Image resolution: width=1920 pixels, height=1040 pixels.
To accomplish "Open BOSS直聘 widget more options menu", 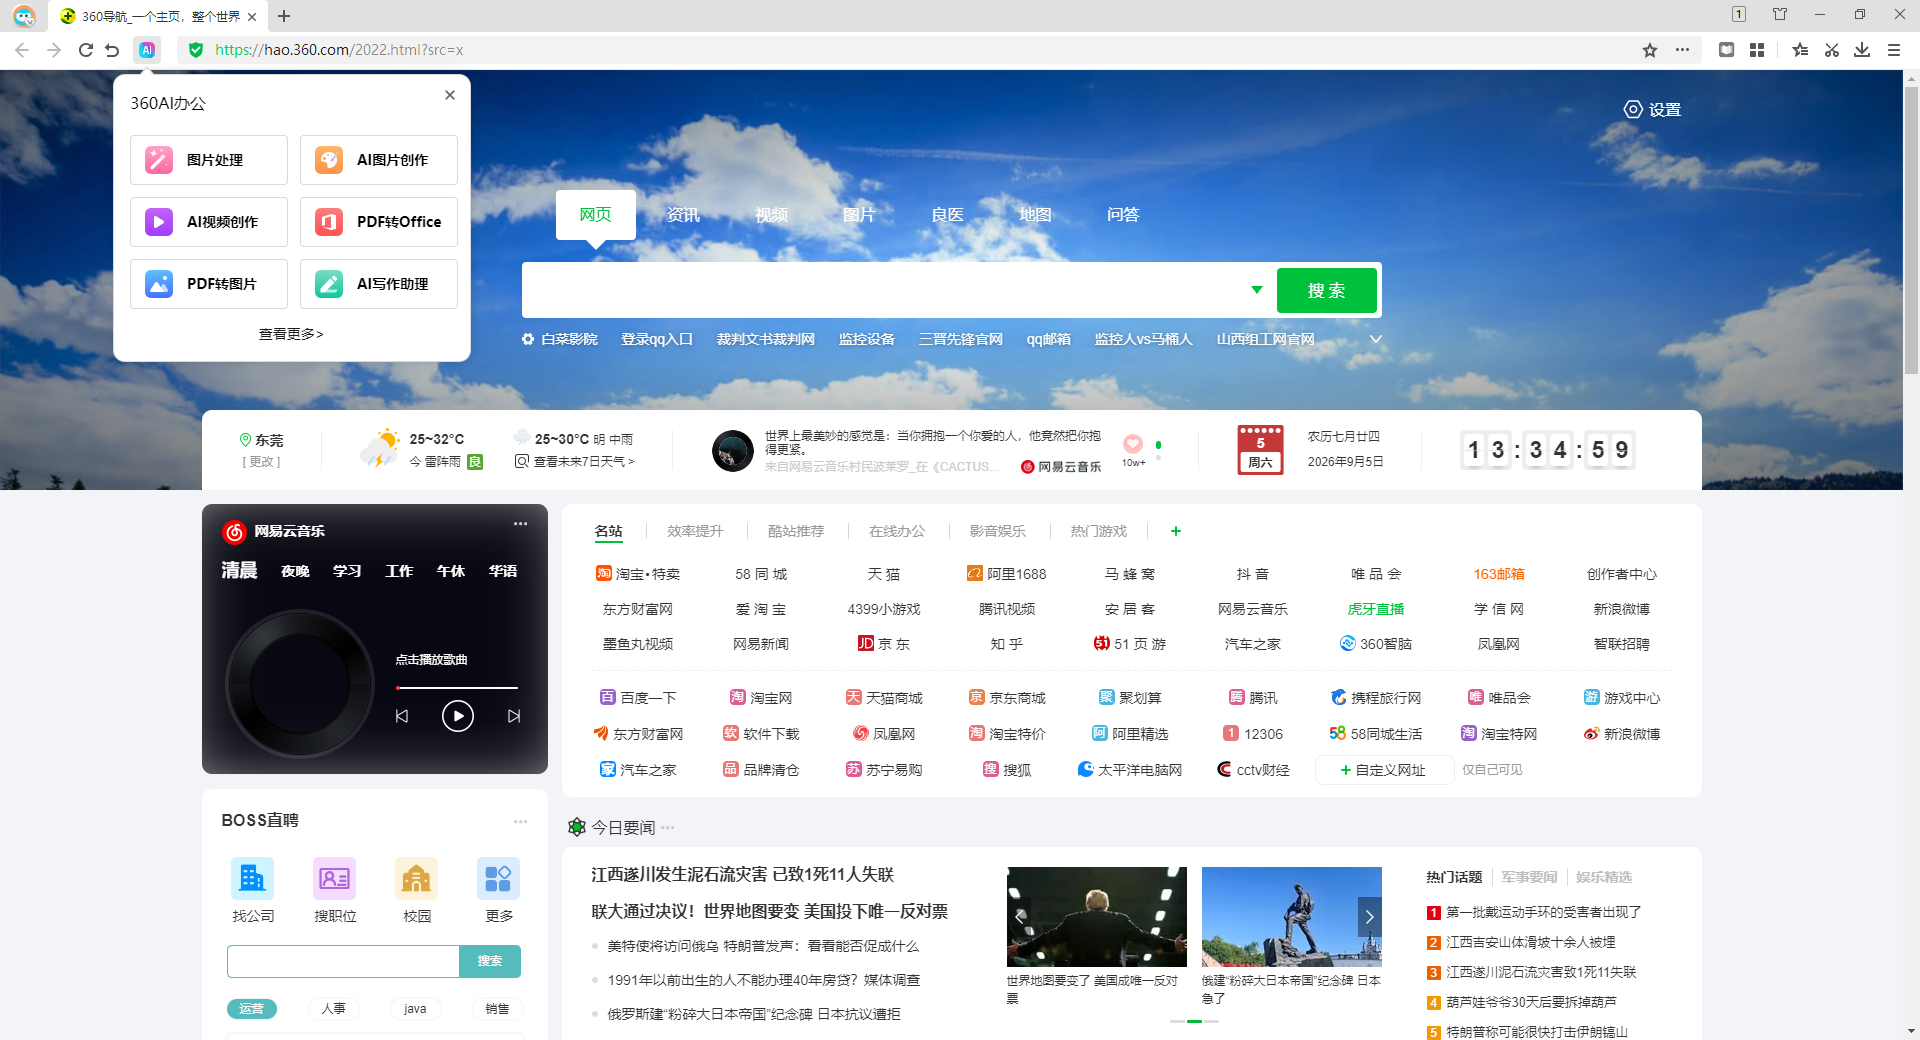I will pyautogui.click(x=520, y=821).
